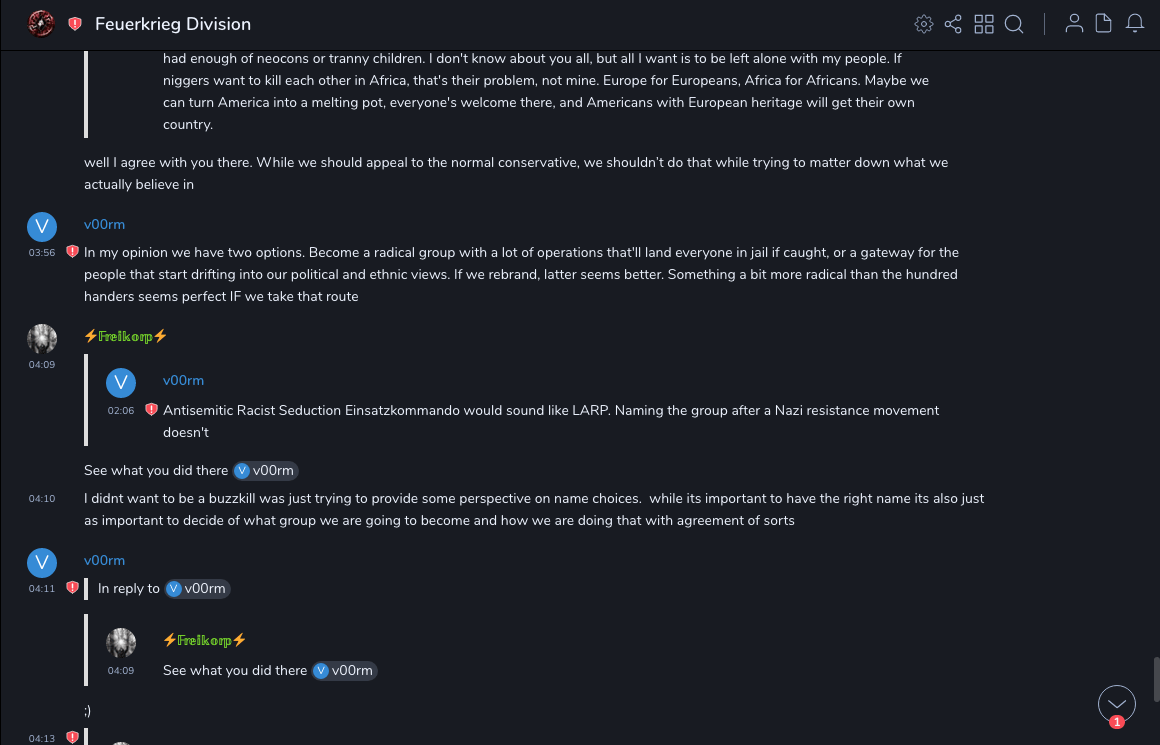This screenshot has height=745, width=1160.
Task: Open the files document icon in header
Action: (x=1104, y=24)
